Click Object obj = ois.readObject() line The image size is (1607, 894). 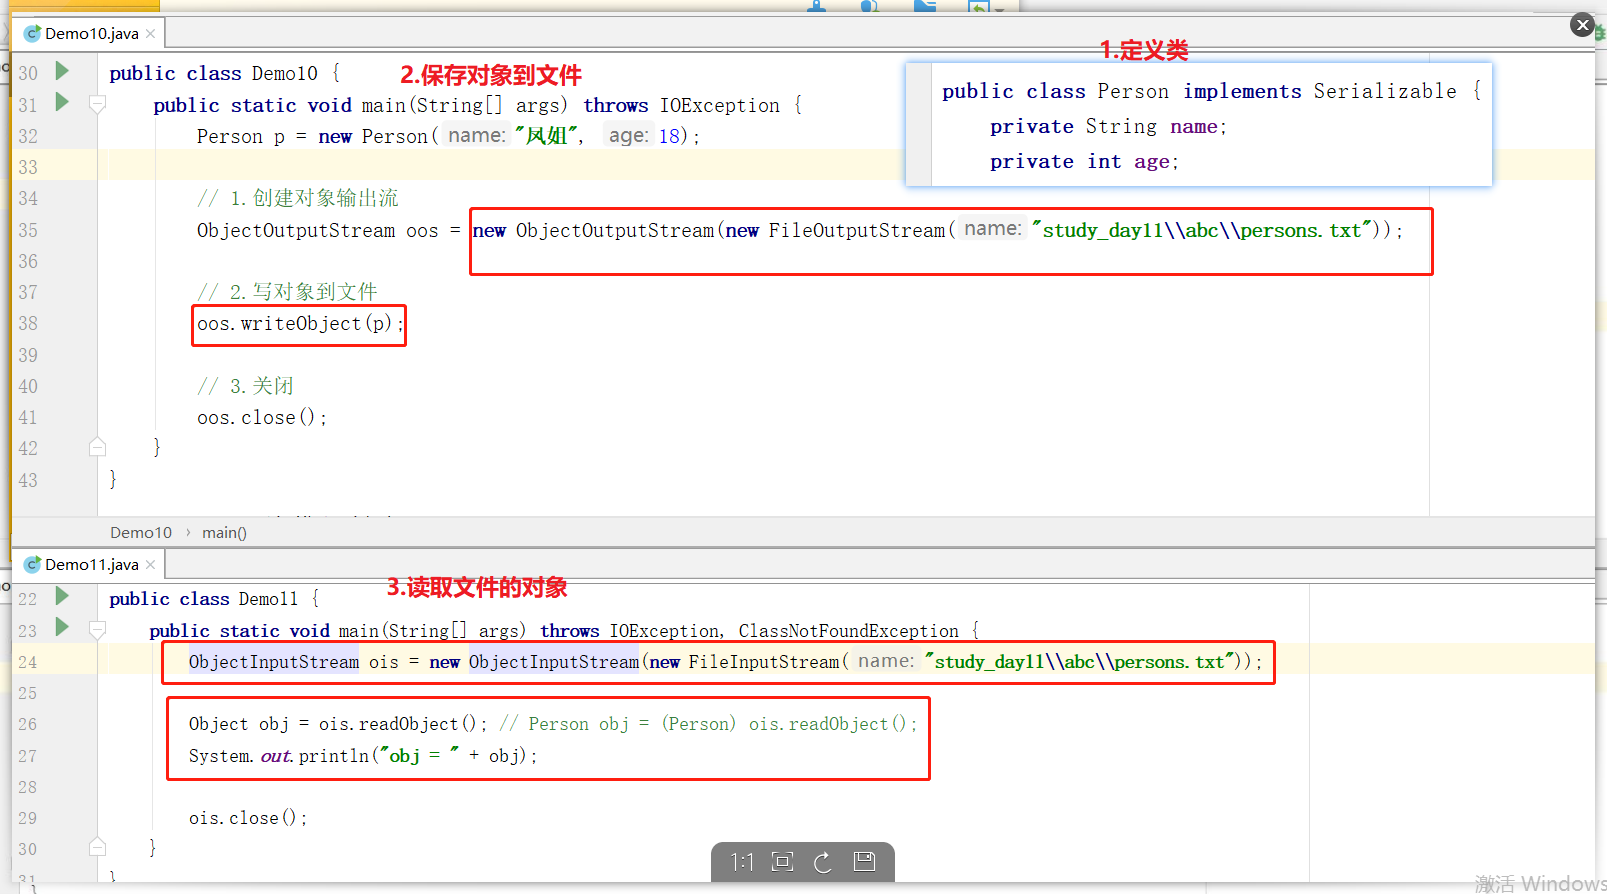[338, 724]
